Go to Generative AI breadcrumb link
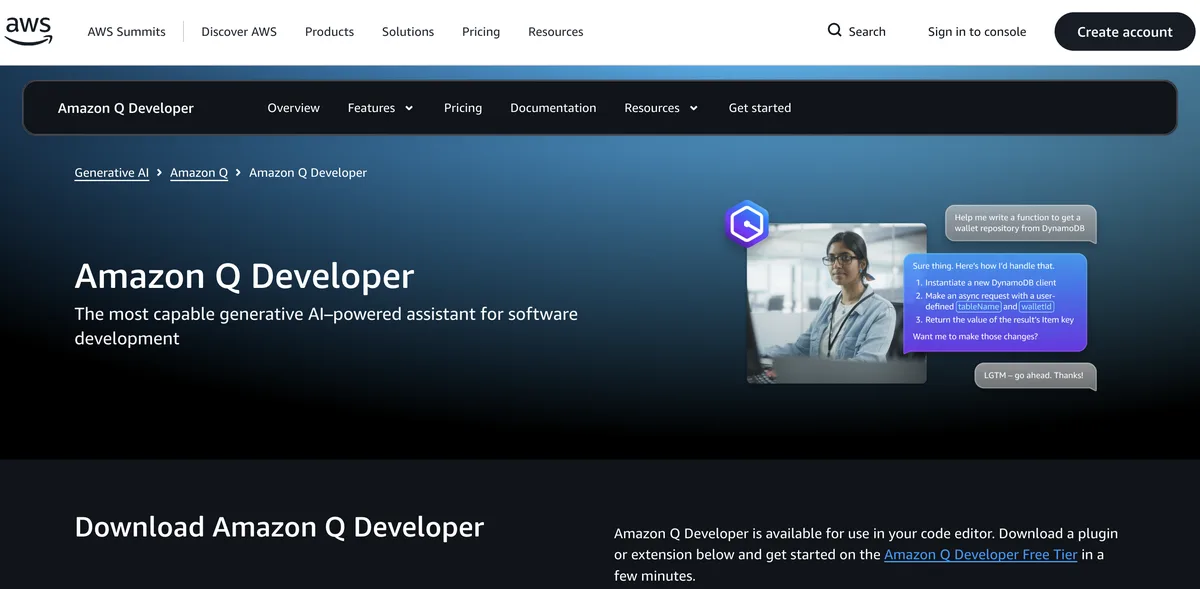 click(x=112, y=173)
